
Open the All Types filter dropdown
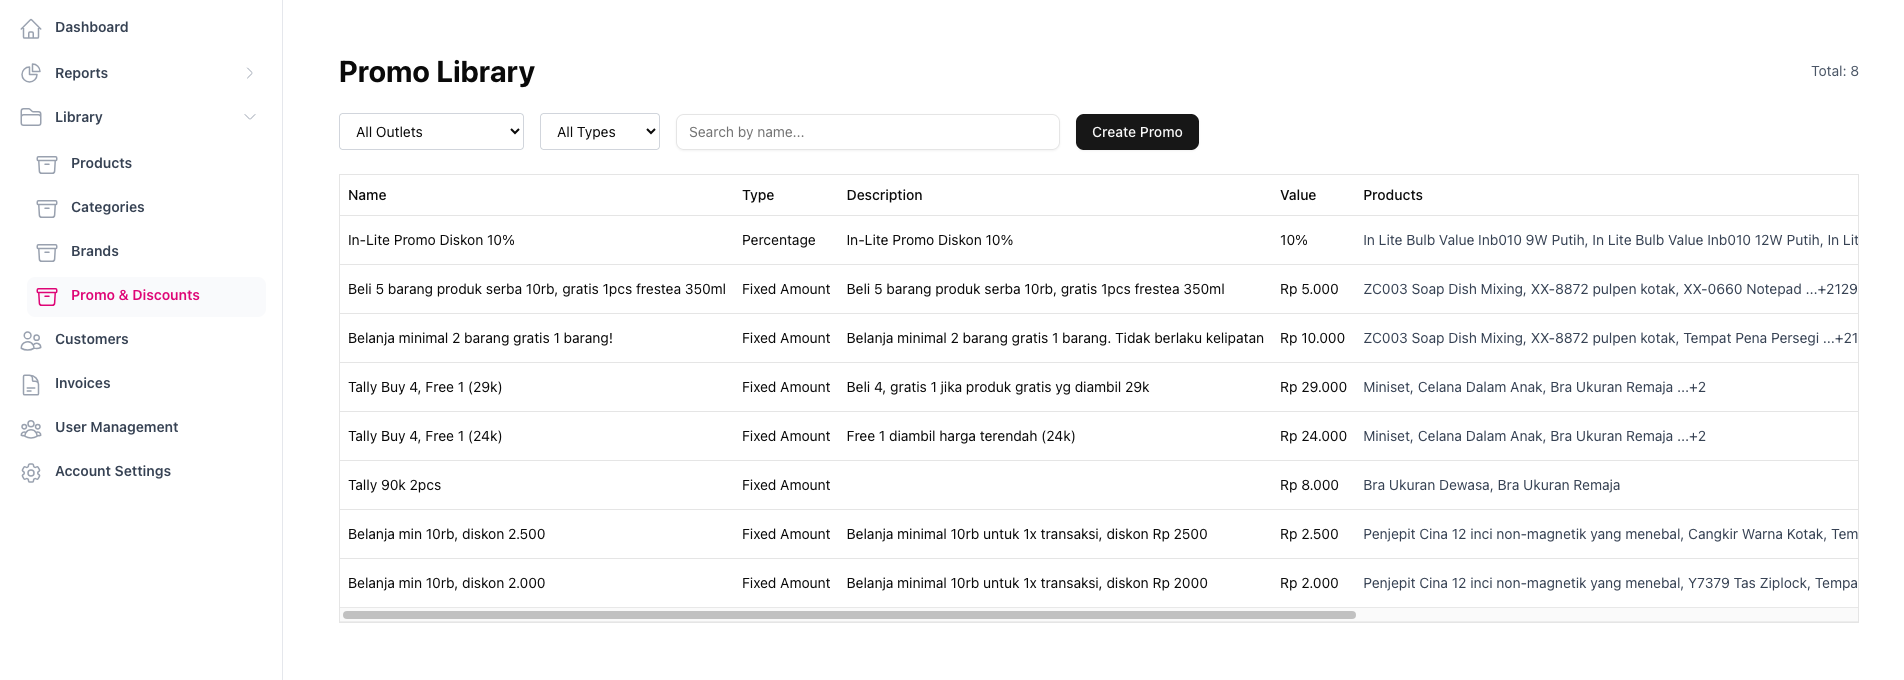tap(599, 132)
